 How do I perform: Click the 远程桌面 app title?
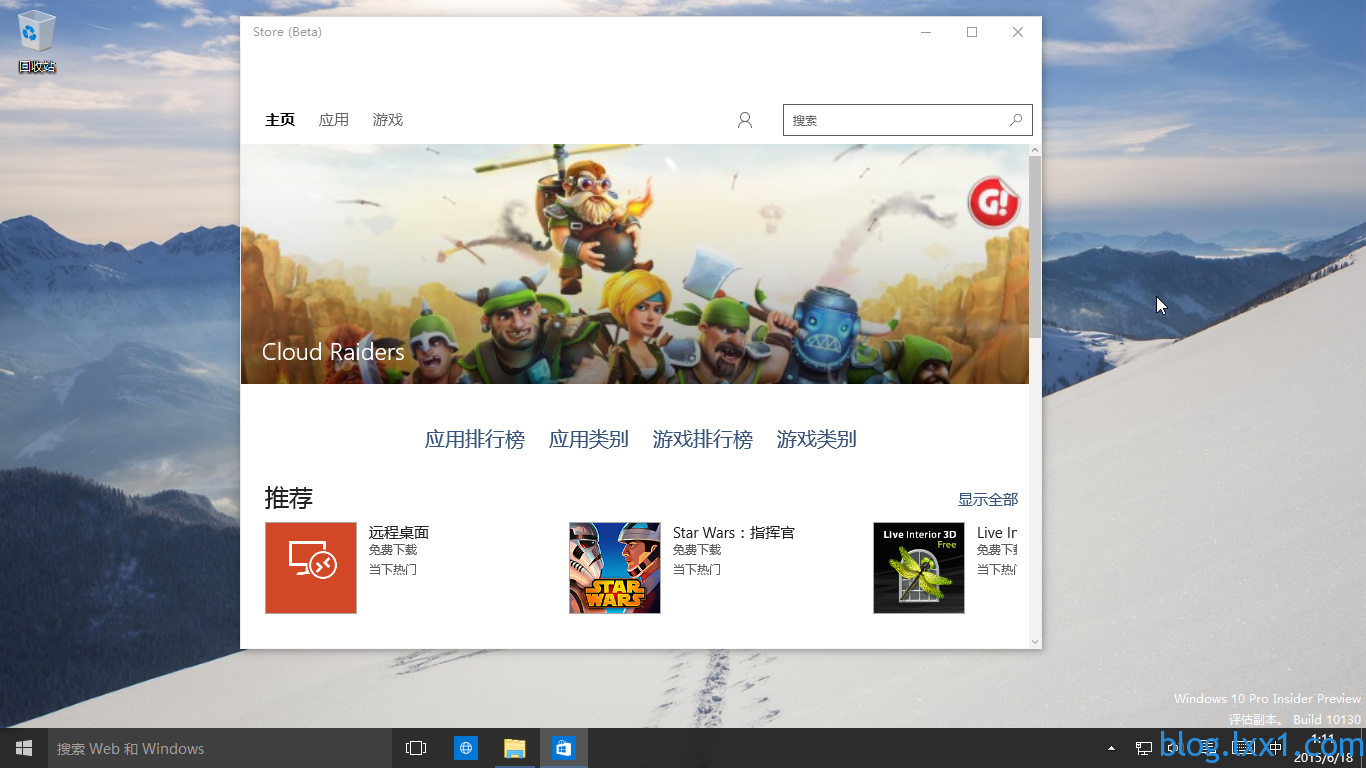pyautogui.click(x=399, y=533)
